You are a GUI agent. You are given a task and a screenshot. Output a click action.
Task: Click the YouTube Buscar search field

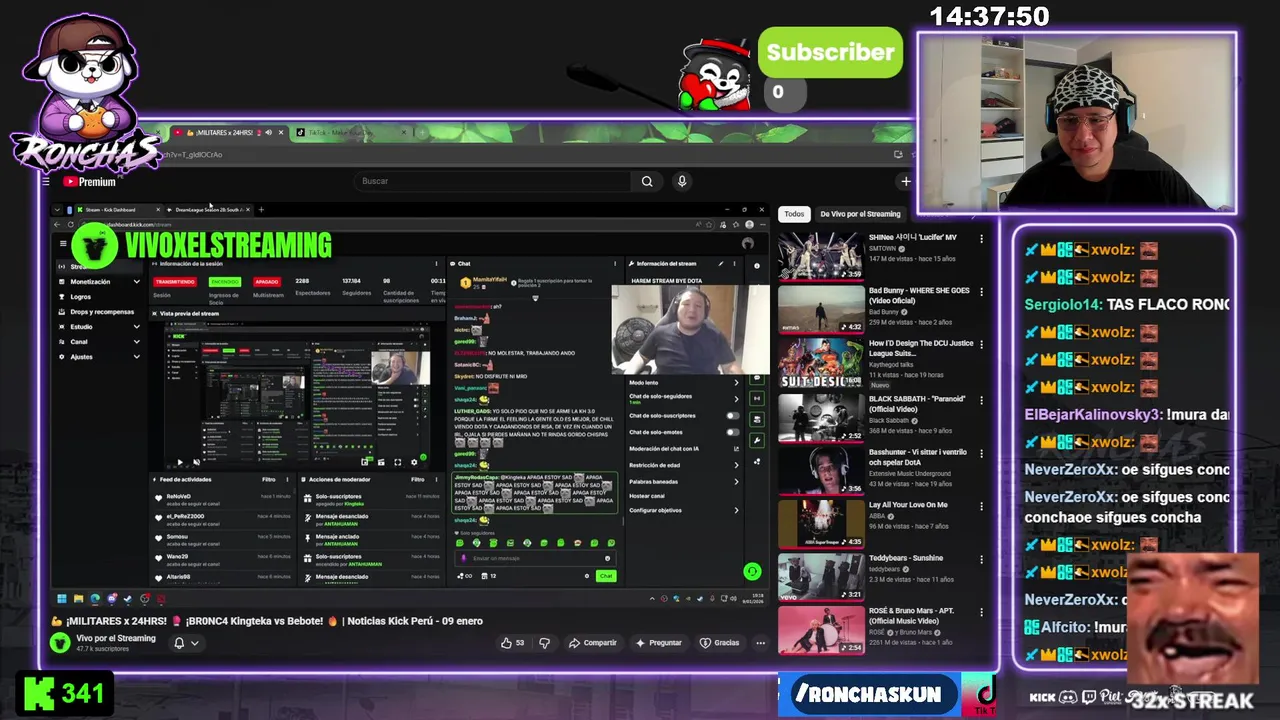tap(495, 181)
